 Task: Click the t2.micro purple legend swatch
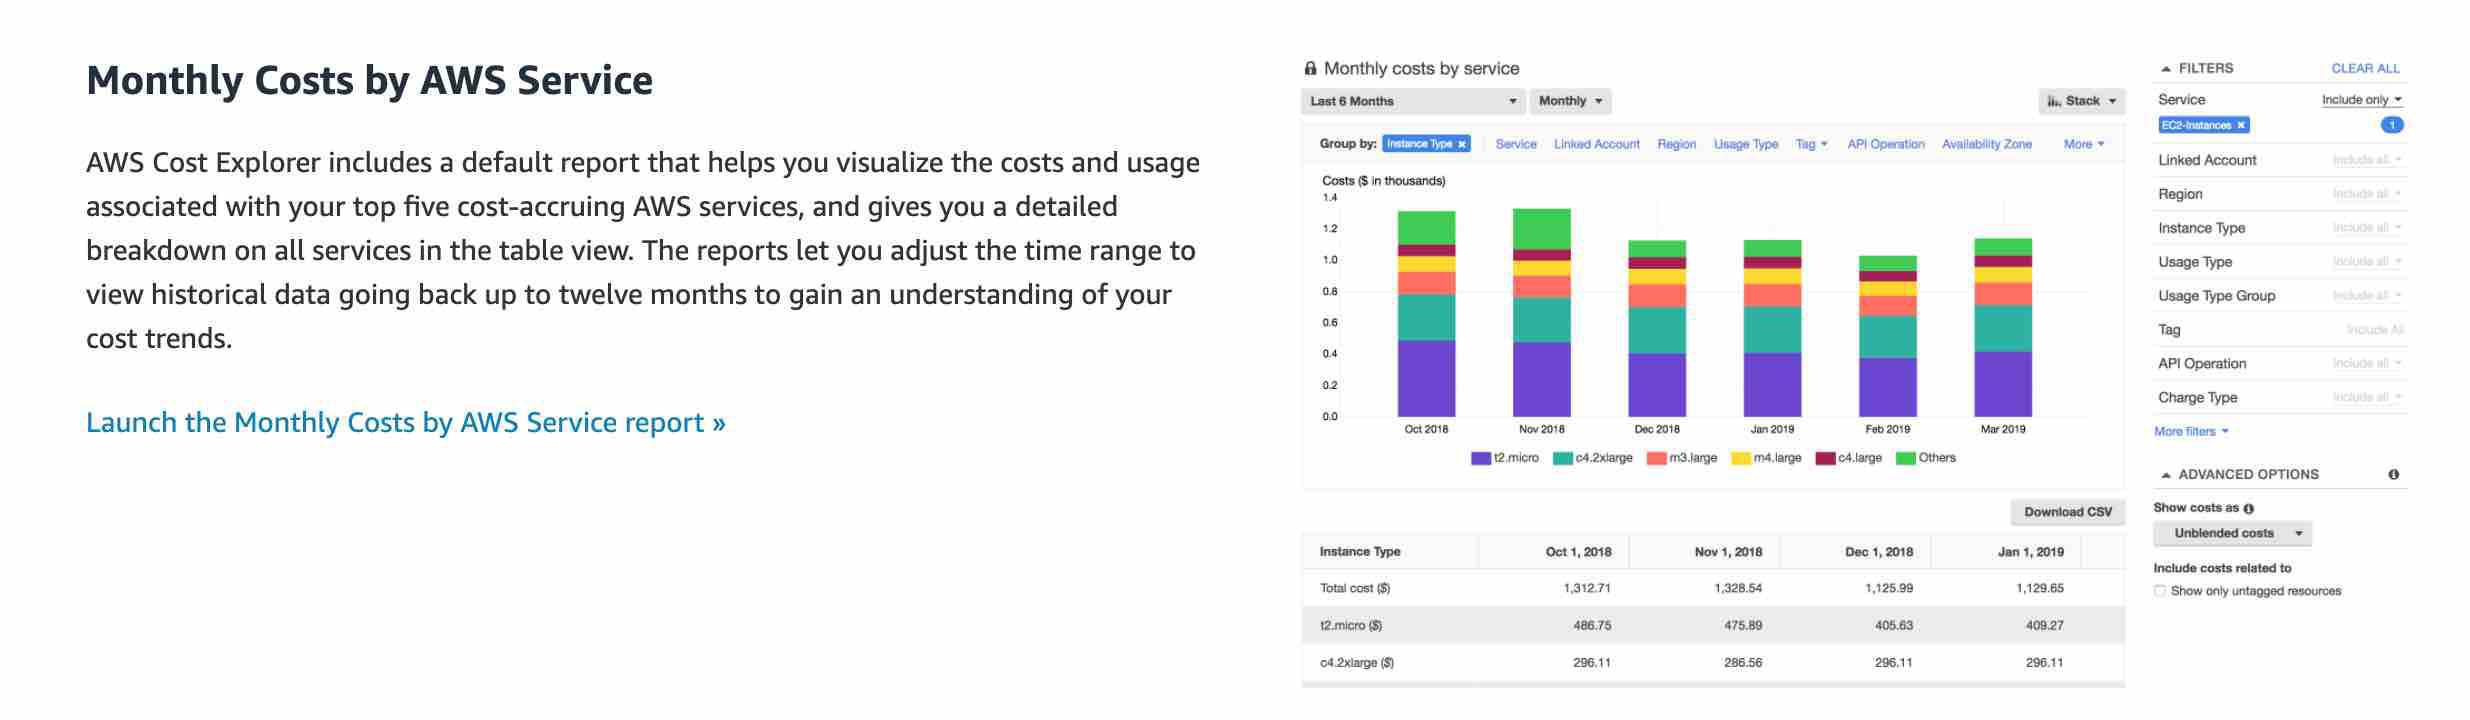coord(1480,458)
